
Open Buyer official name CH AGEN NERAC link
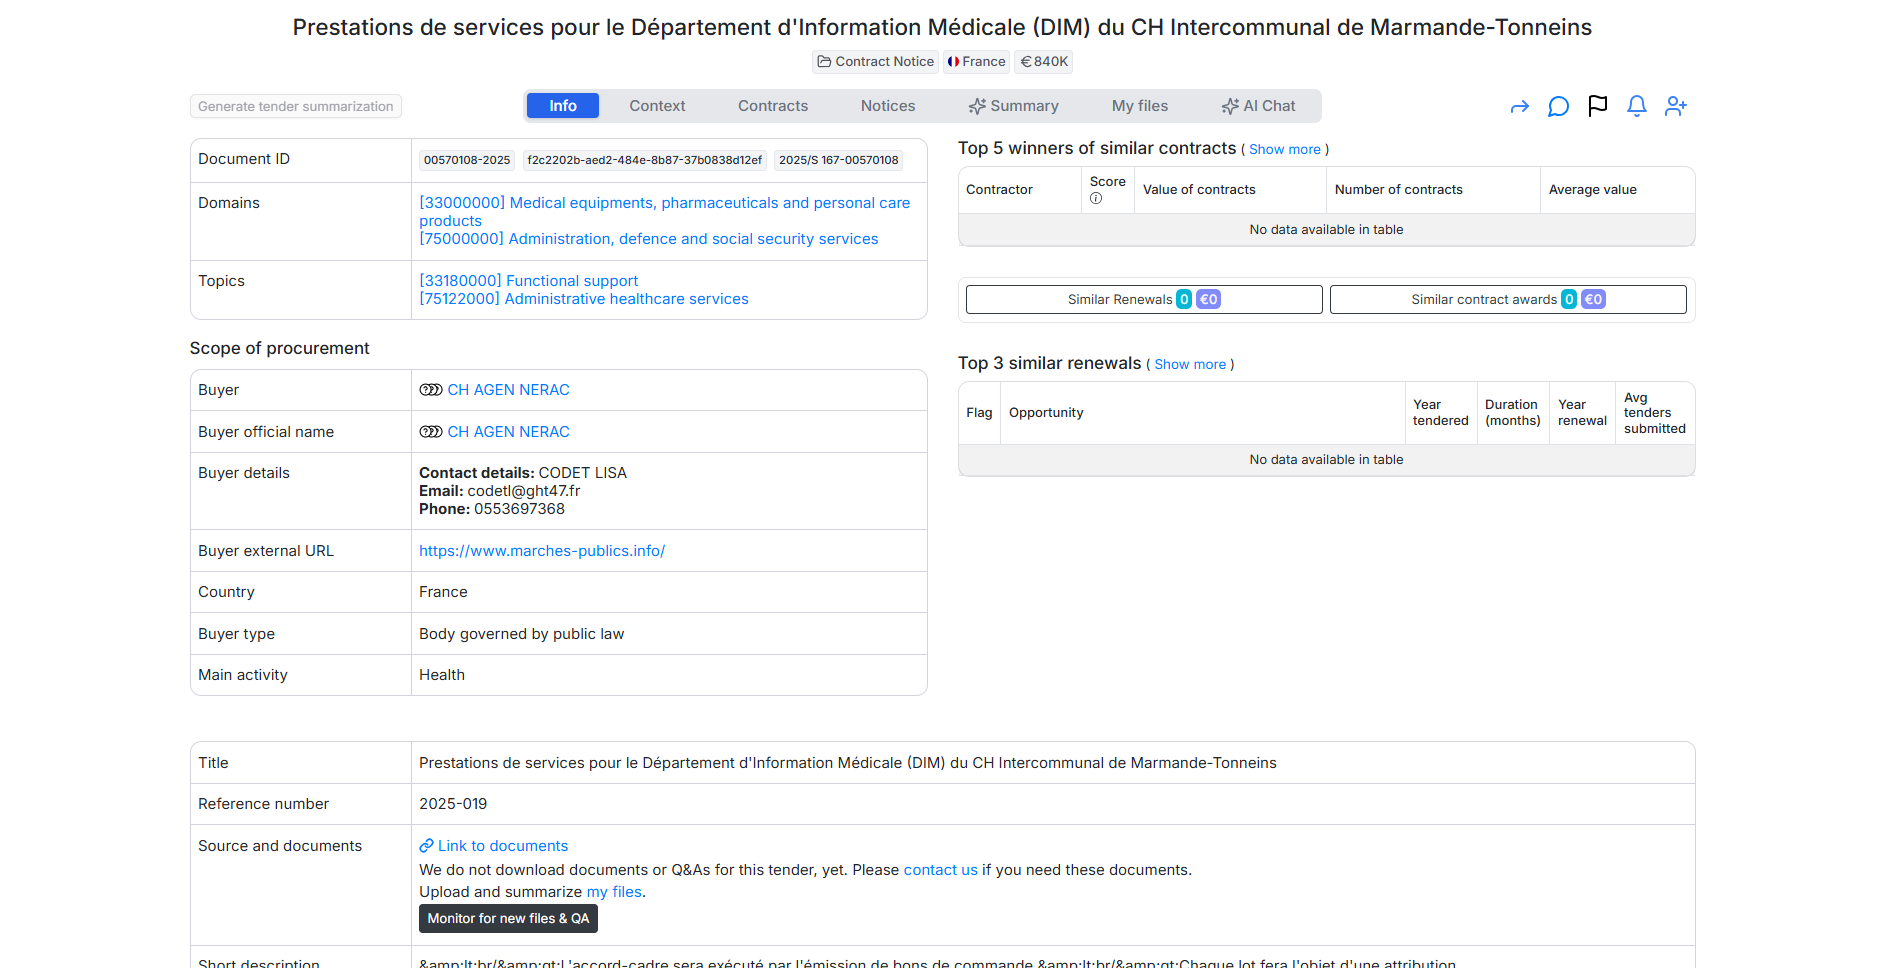point(508,432)
